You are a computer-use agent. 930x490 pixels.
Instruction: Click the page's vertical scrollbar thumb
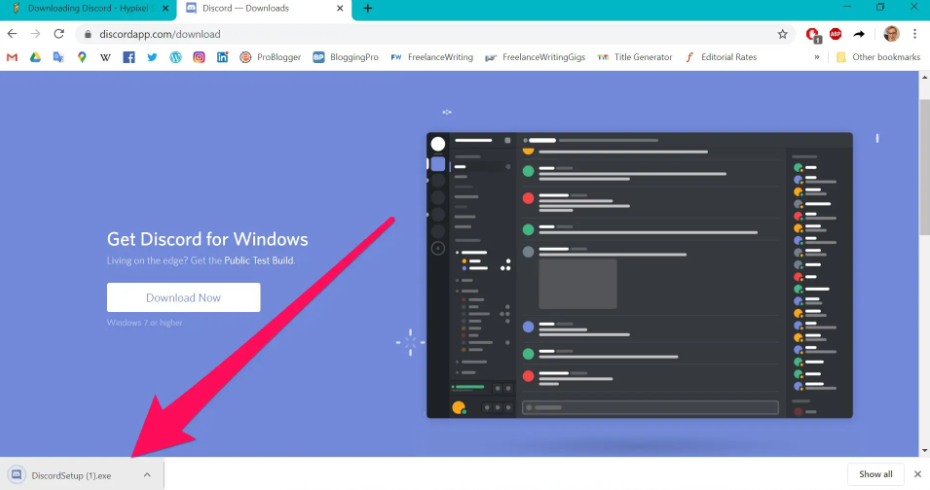coord(924,167)
